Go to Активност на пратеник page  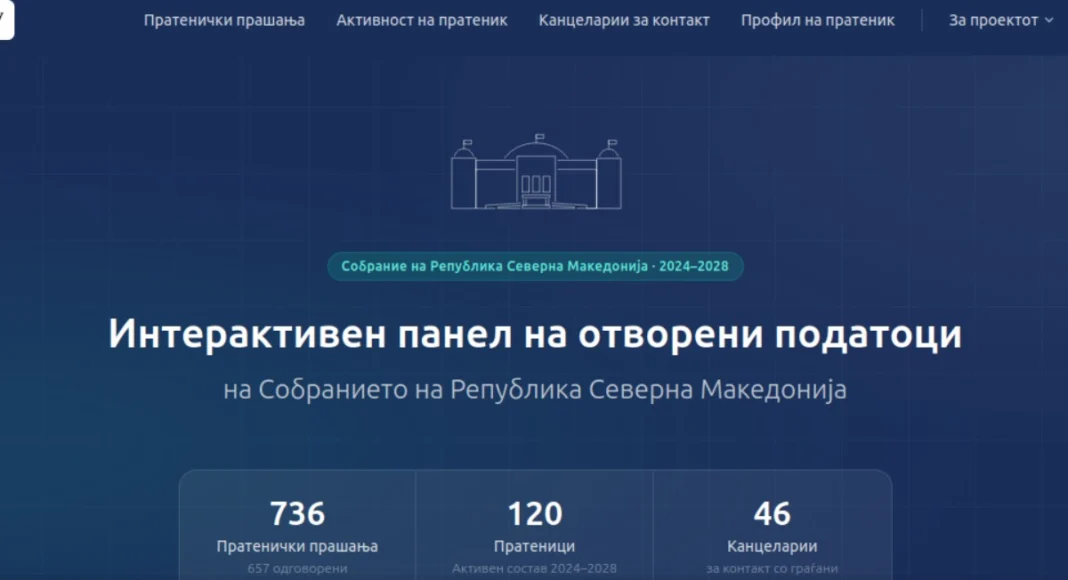tap(422, 20)
